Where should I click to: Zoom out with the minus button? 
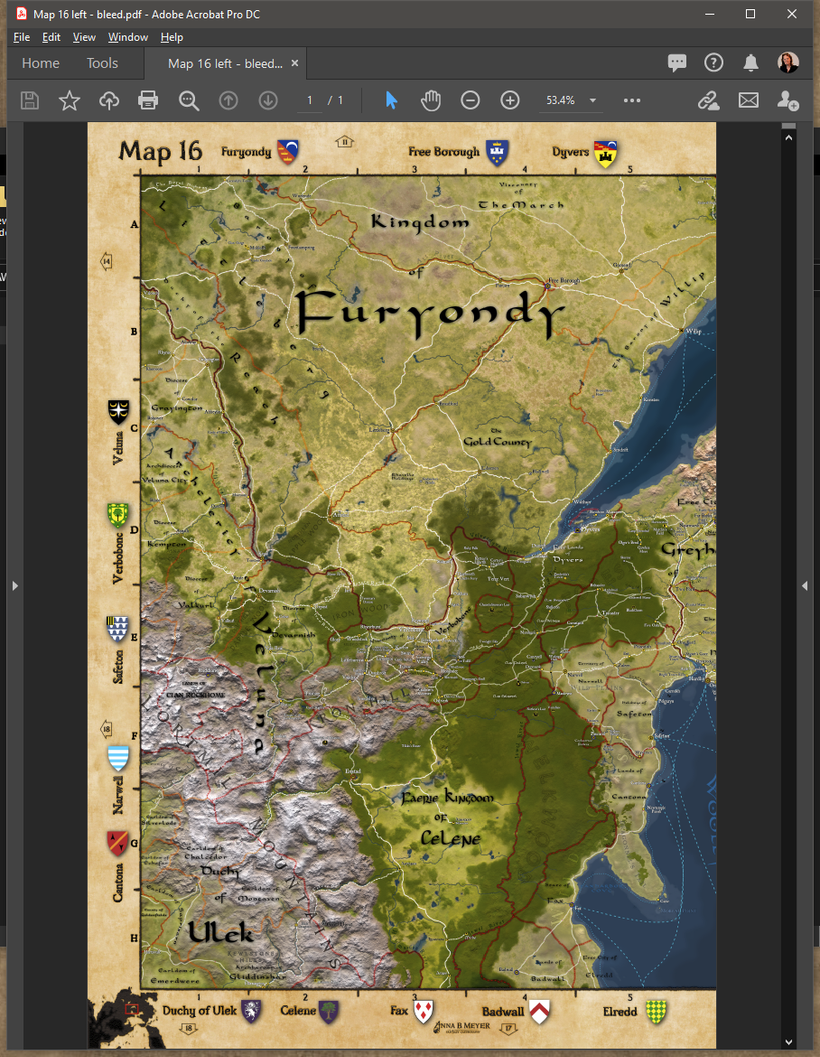pos(470,100)
